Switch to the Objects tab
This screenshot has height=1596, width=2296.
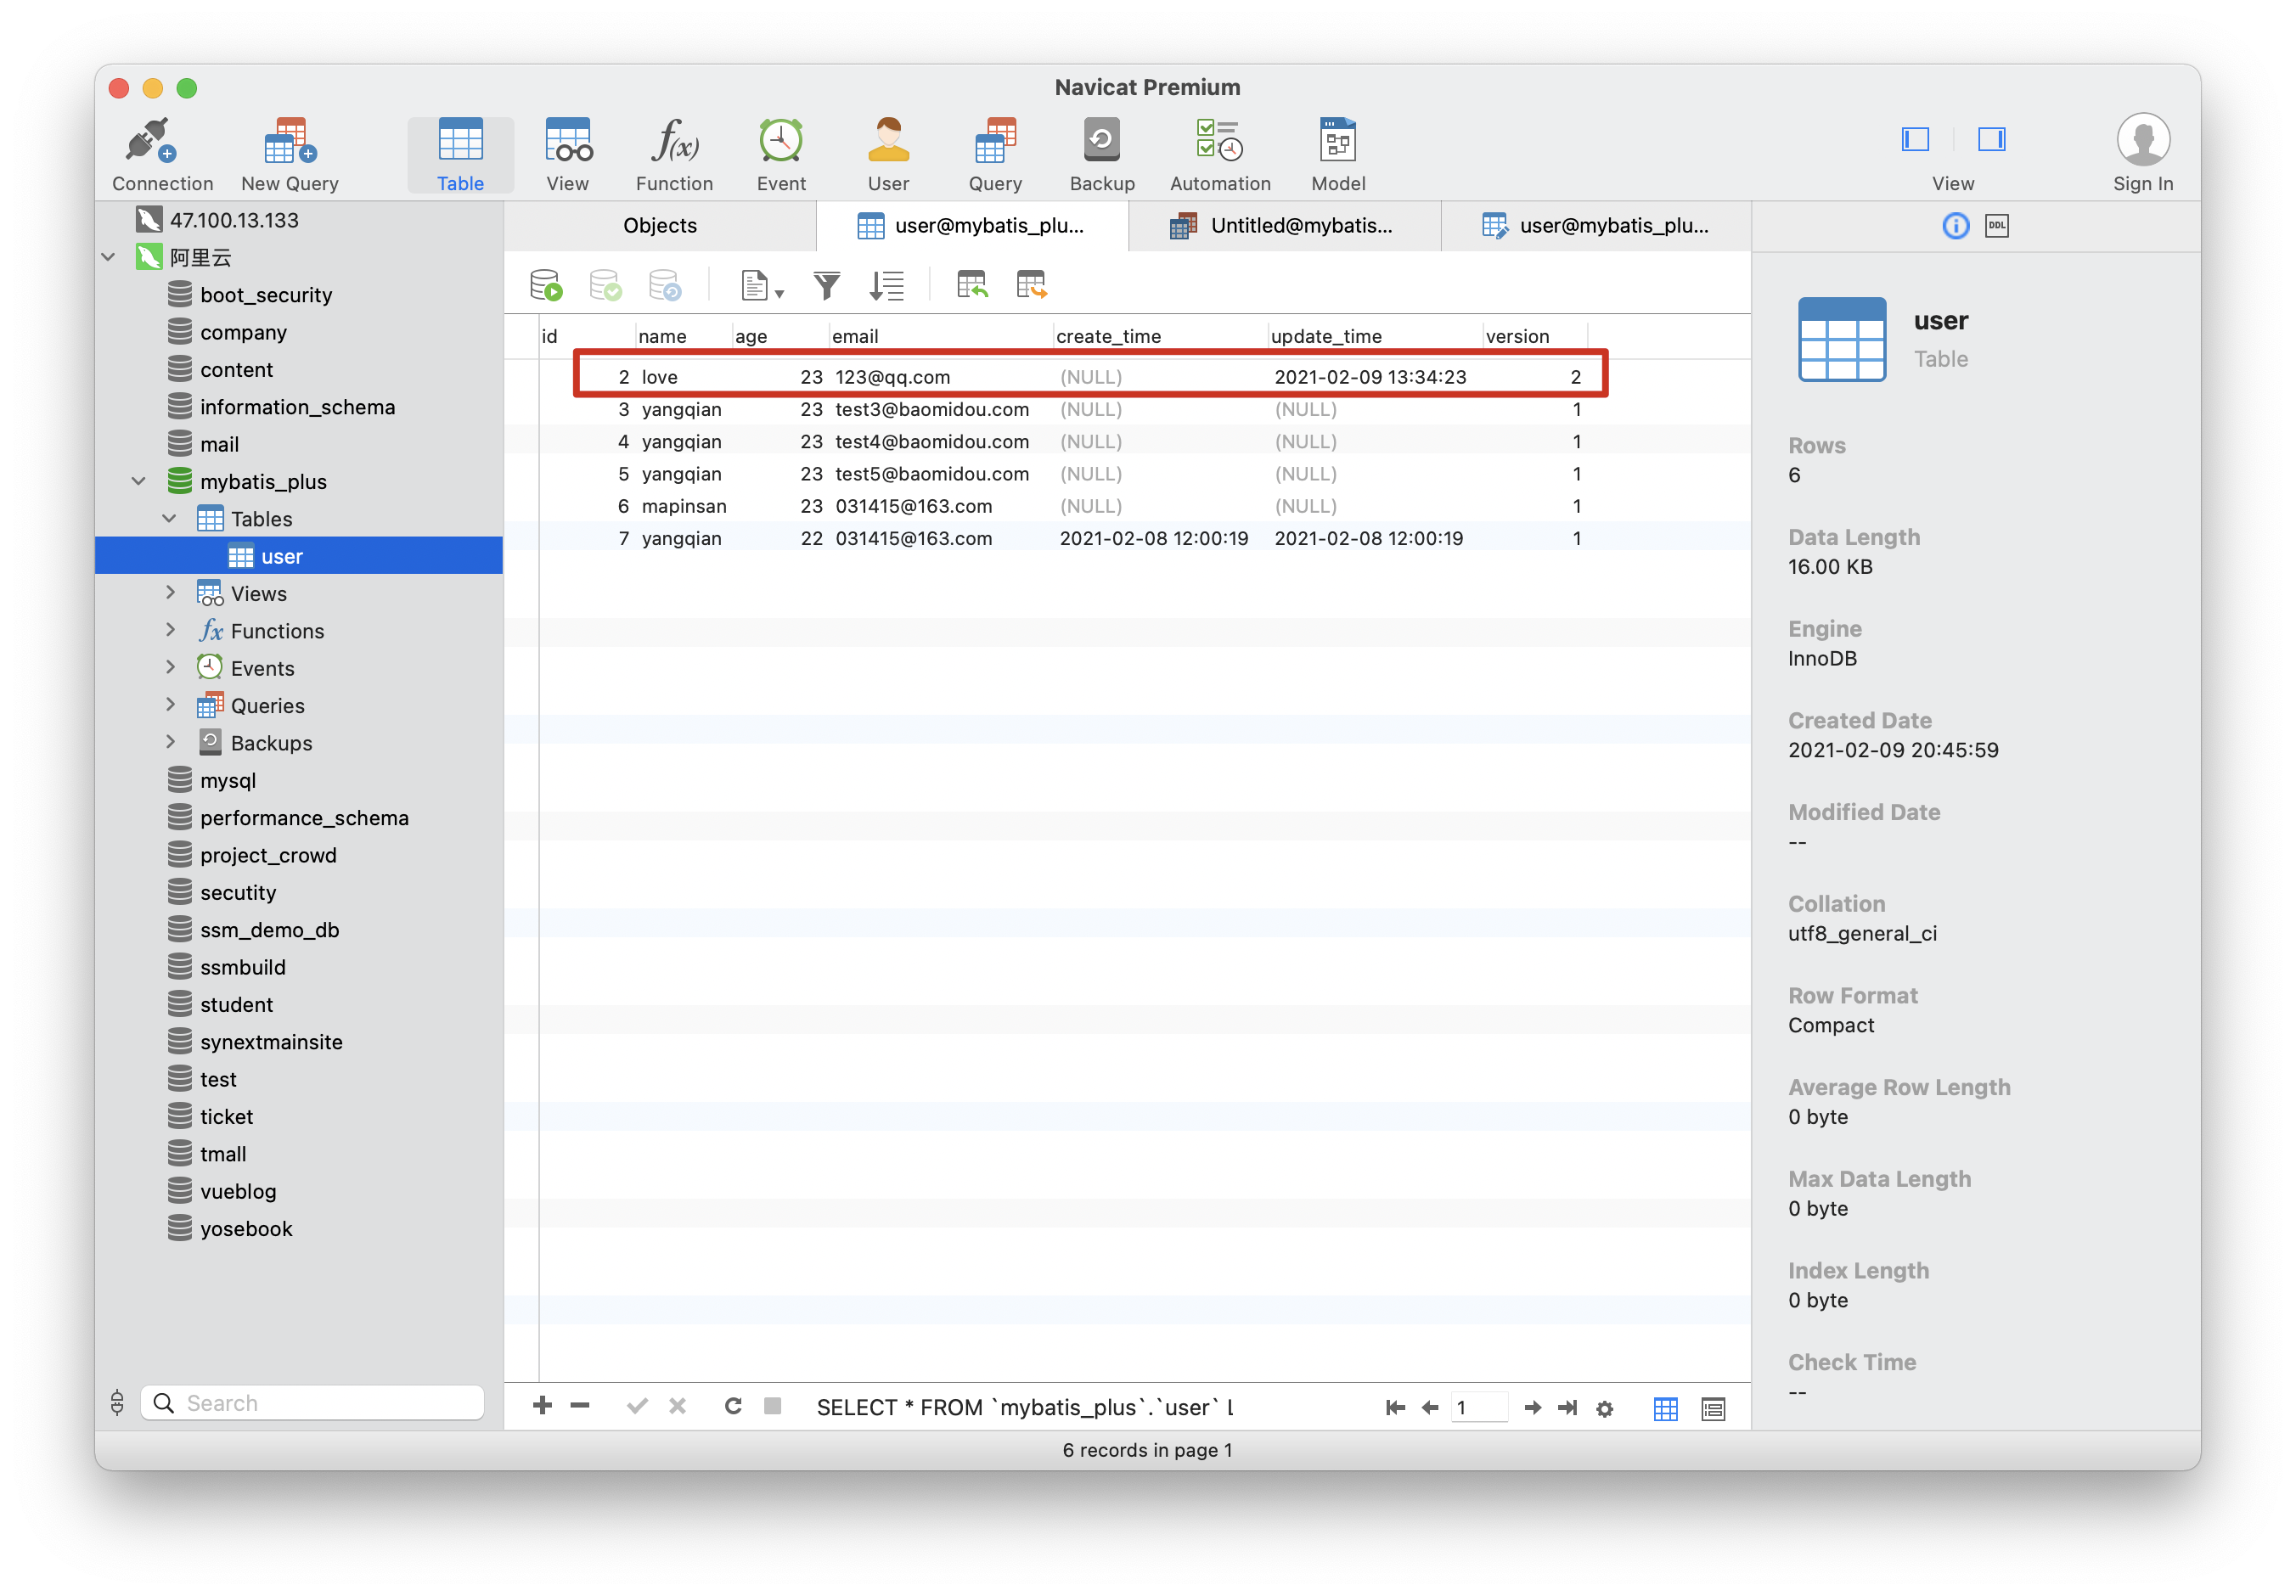click(x=660, y=226)
